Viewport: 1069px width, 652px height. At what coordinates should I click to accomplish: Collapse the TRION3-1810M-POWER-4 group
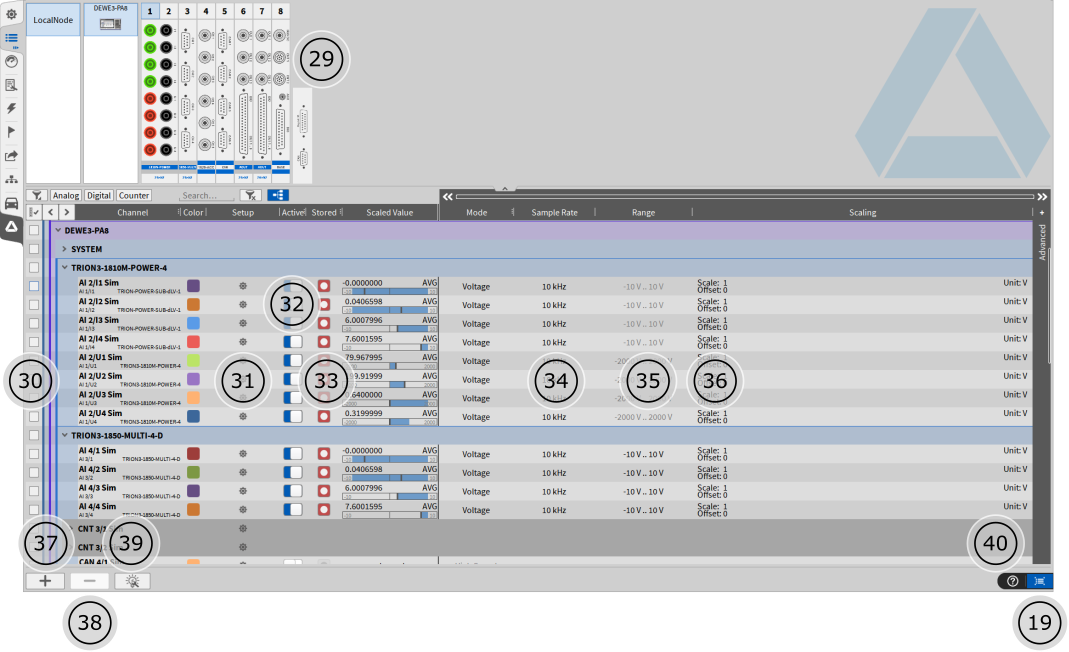point(65,267)
